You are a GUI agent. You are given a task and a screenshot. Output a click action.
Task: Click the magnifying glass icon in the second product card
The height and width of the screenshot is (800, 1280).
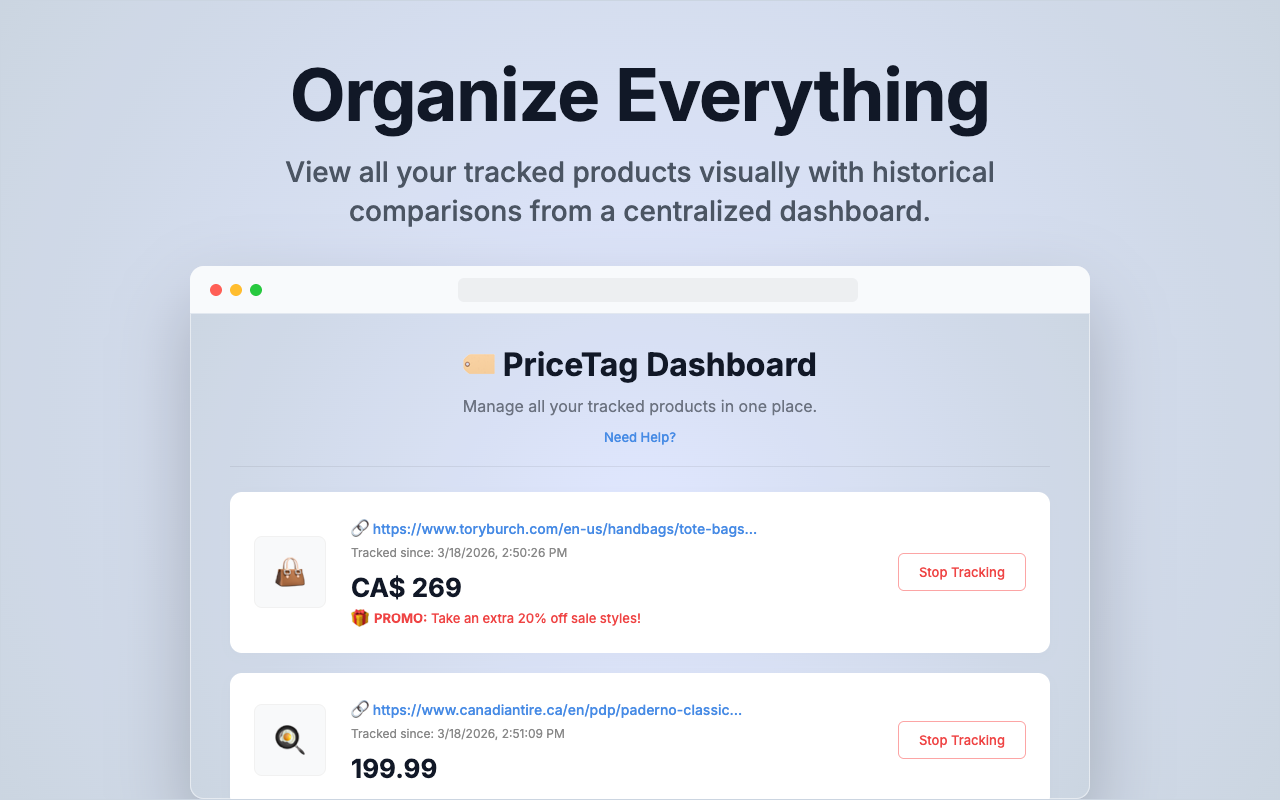click(x=289, y=739)
